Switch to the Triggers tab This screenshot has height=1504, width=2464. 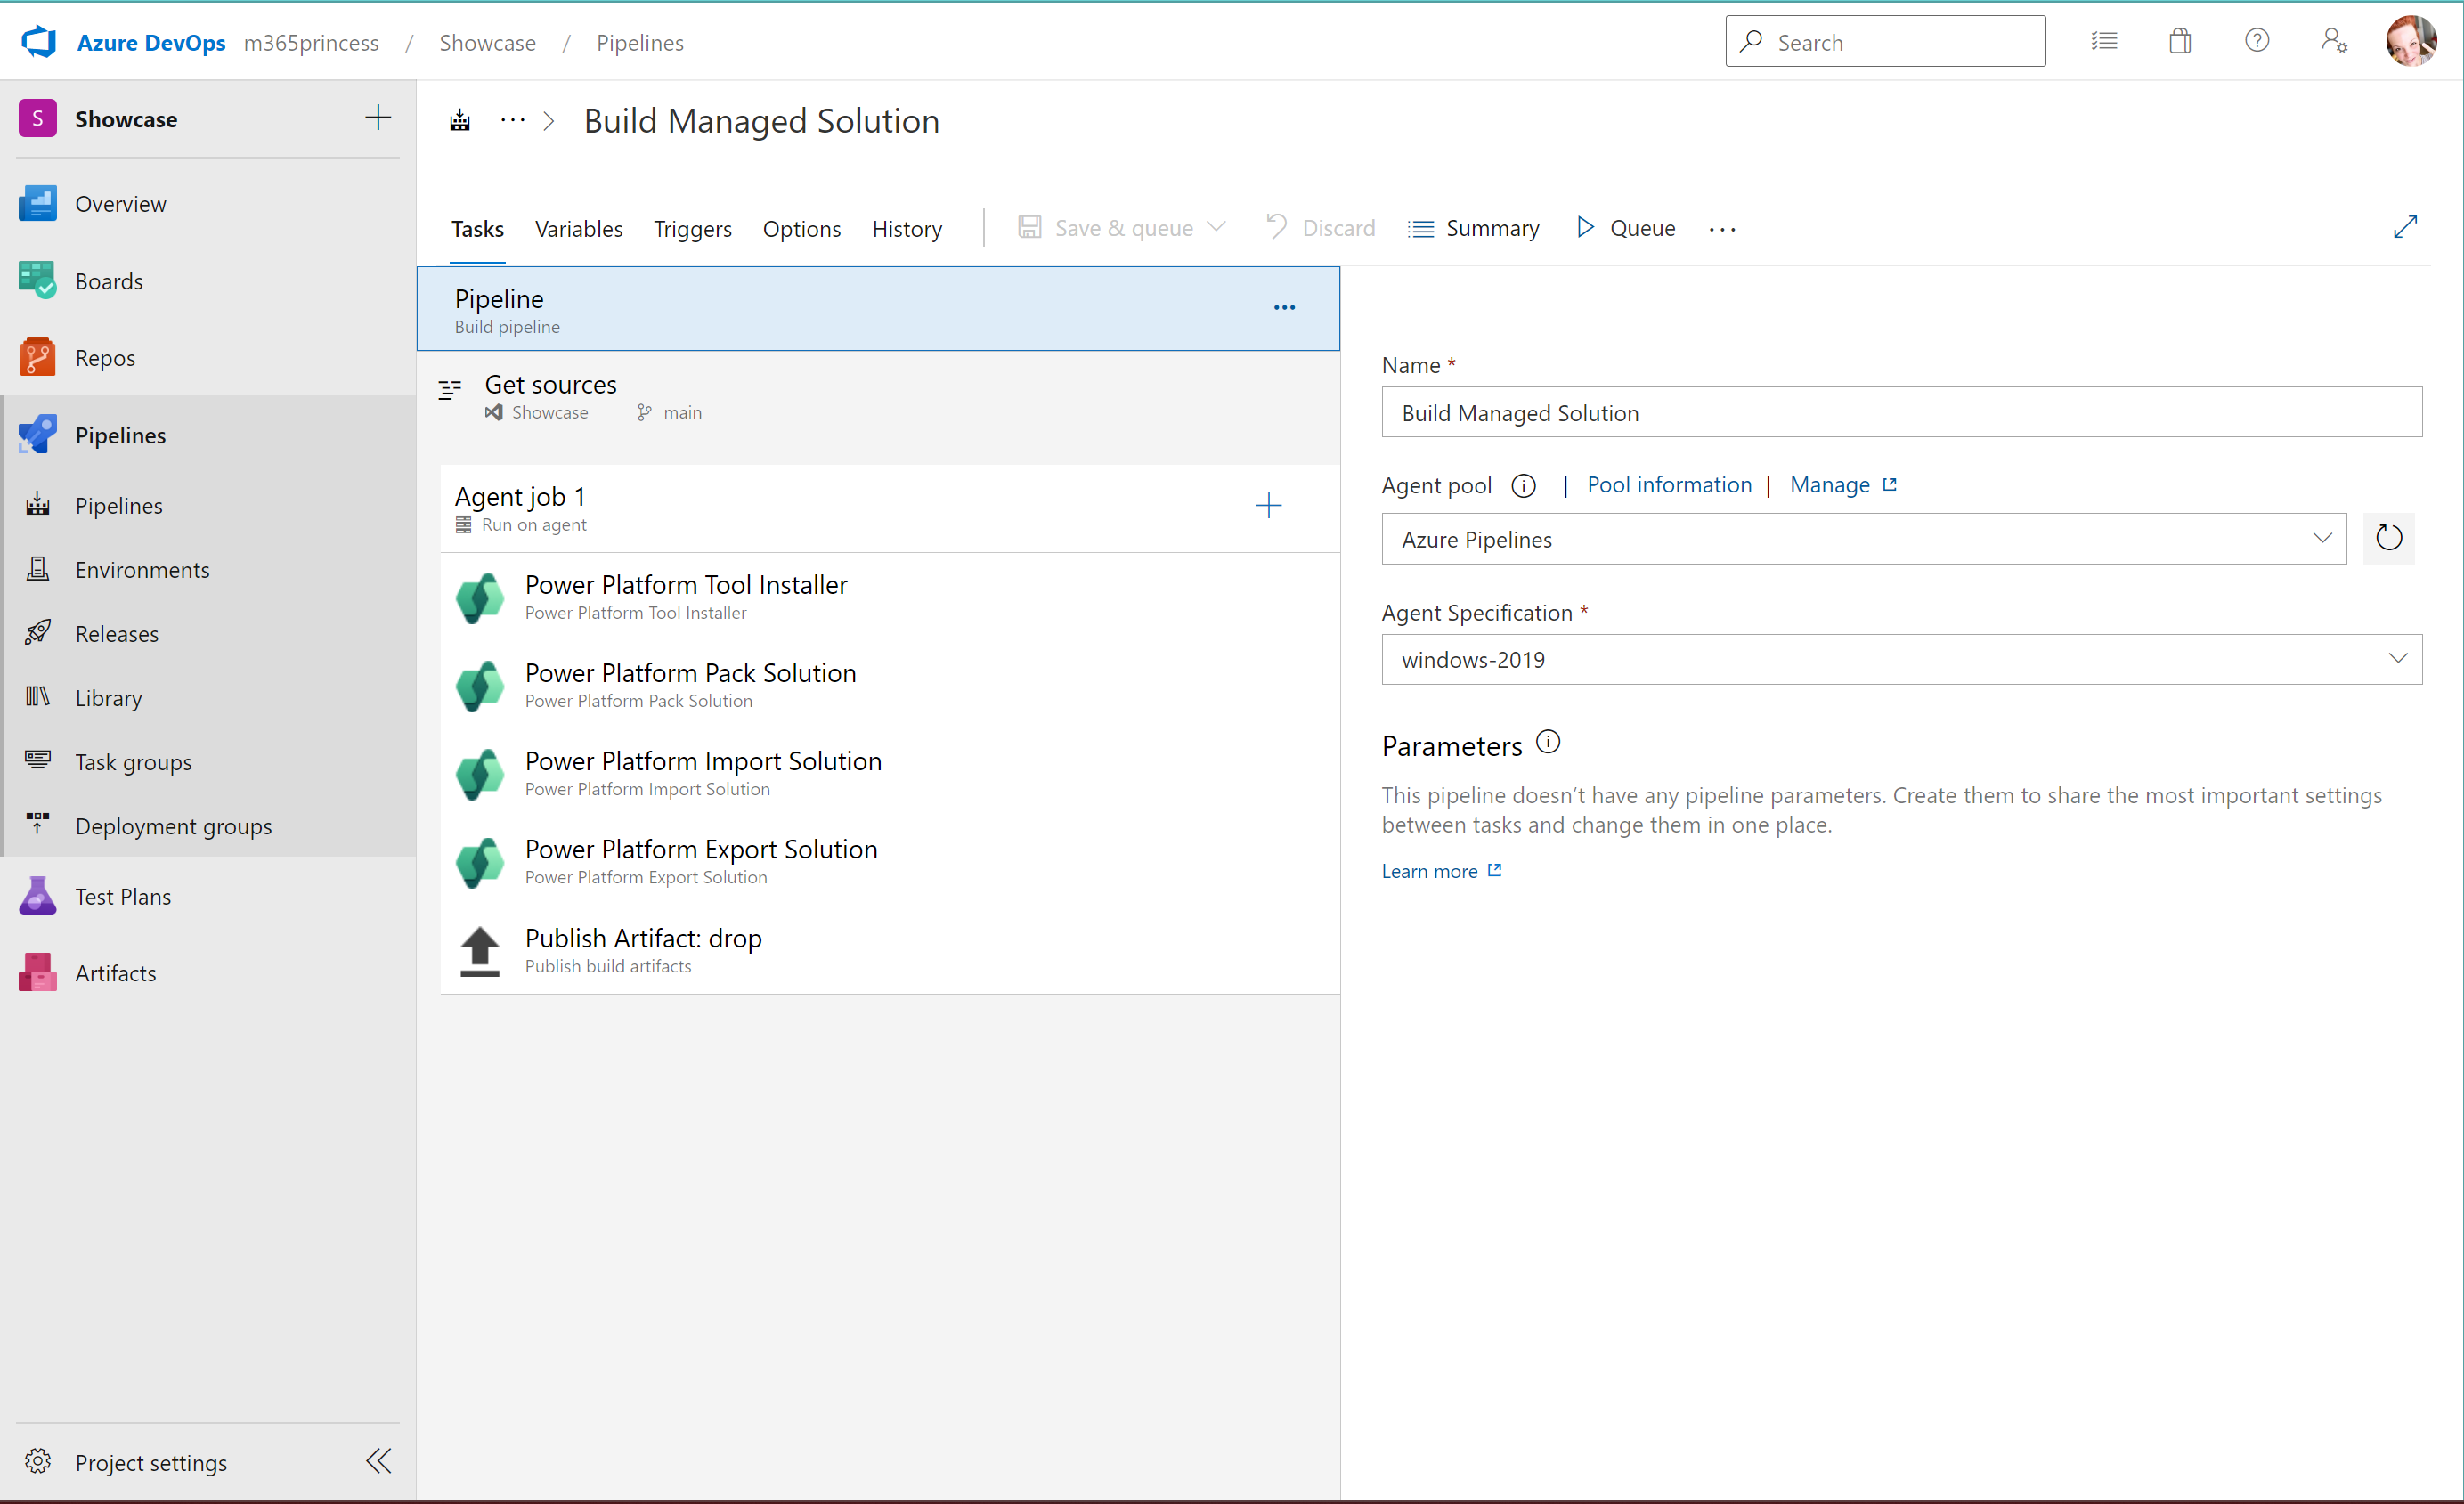692,229
